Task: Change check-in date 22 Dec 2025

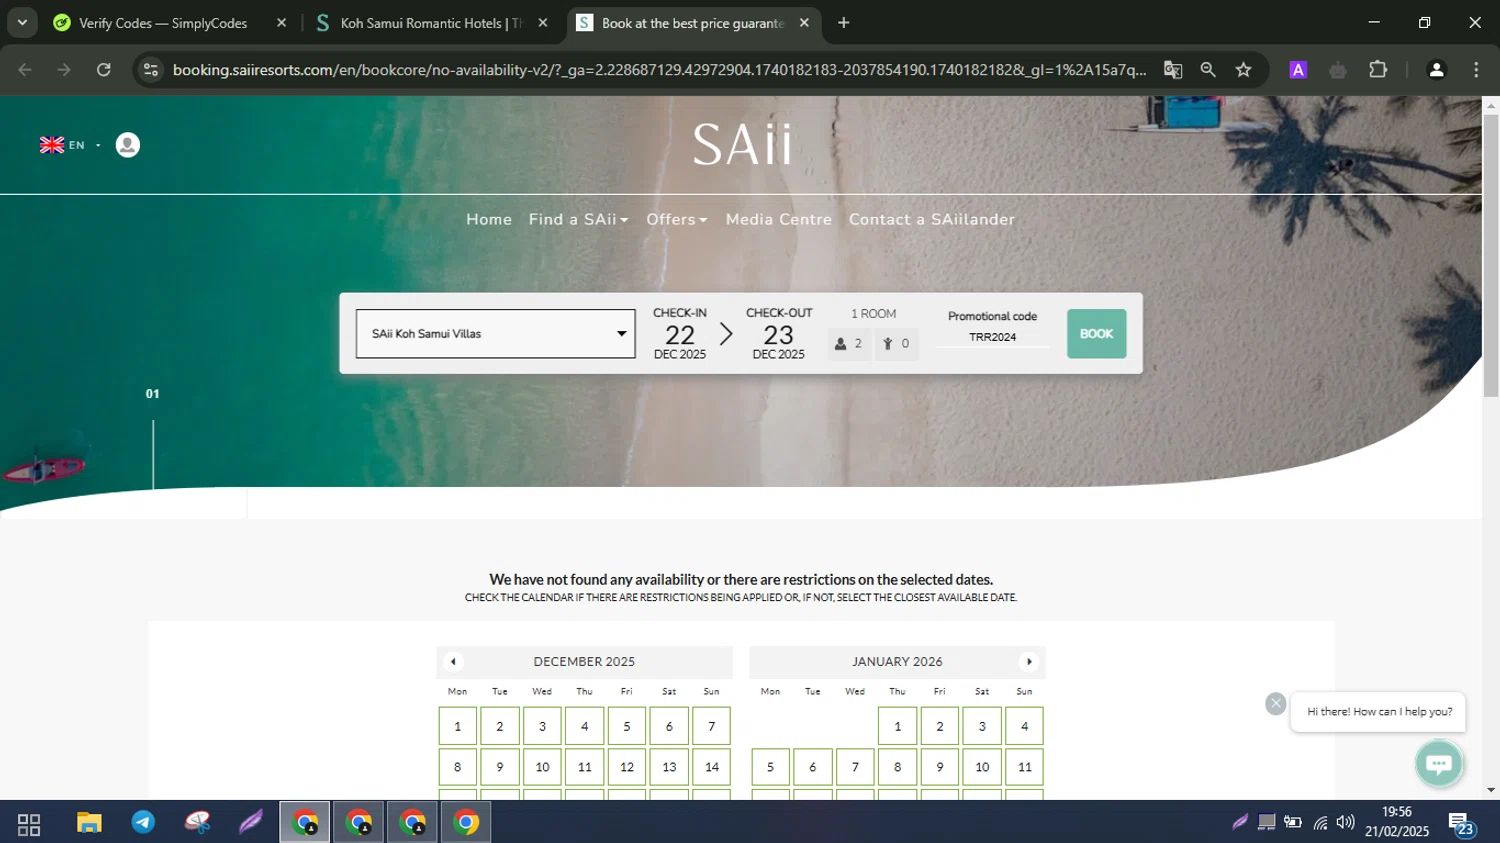Action: 680,334
